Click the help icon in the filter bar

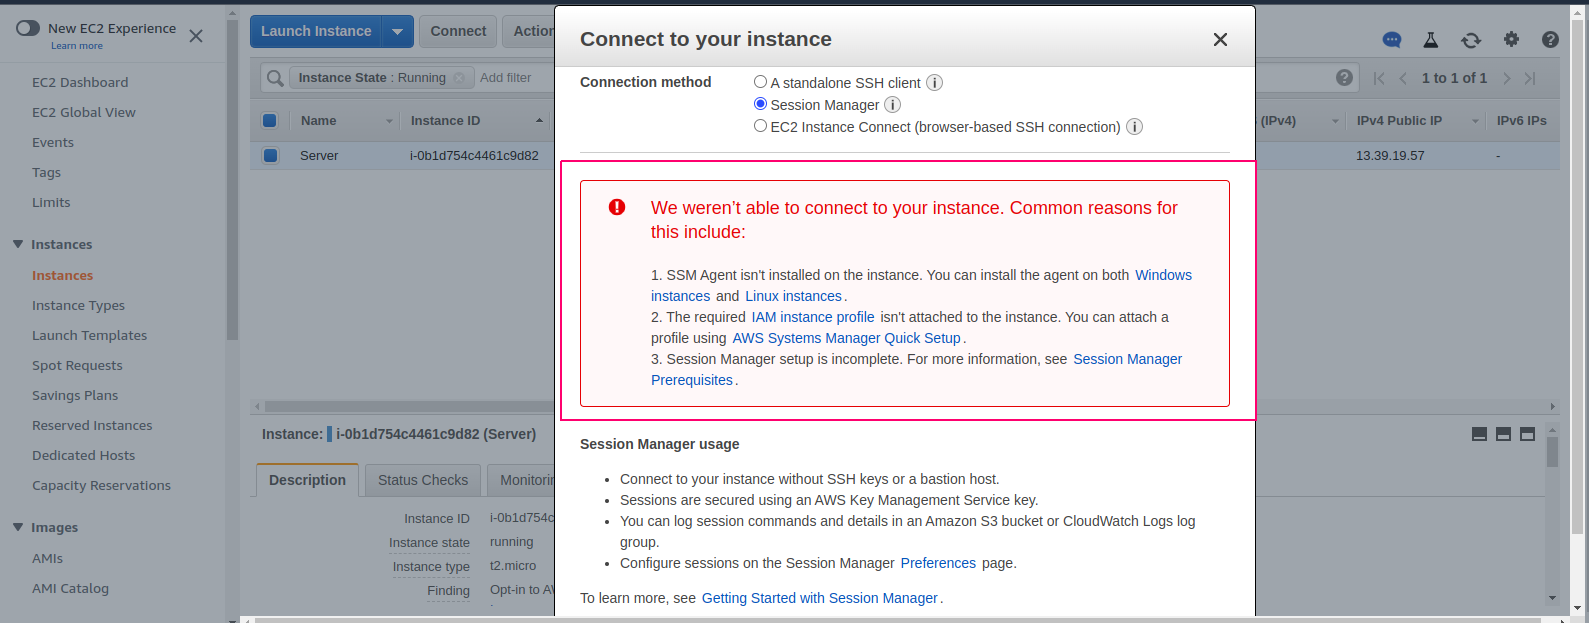(1345, 78)
